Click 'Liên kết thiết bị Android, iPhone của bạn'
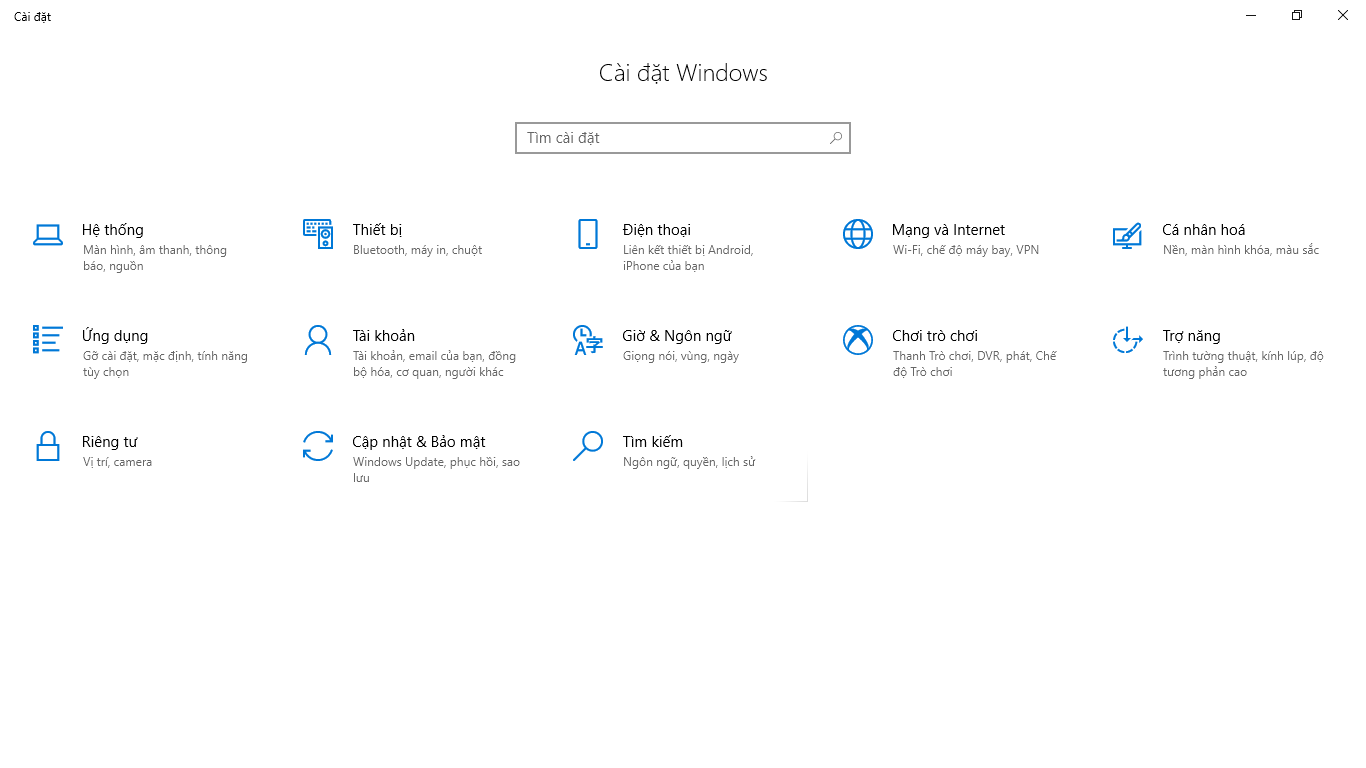 click(x=688, y=258)
